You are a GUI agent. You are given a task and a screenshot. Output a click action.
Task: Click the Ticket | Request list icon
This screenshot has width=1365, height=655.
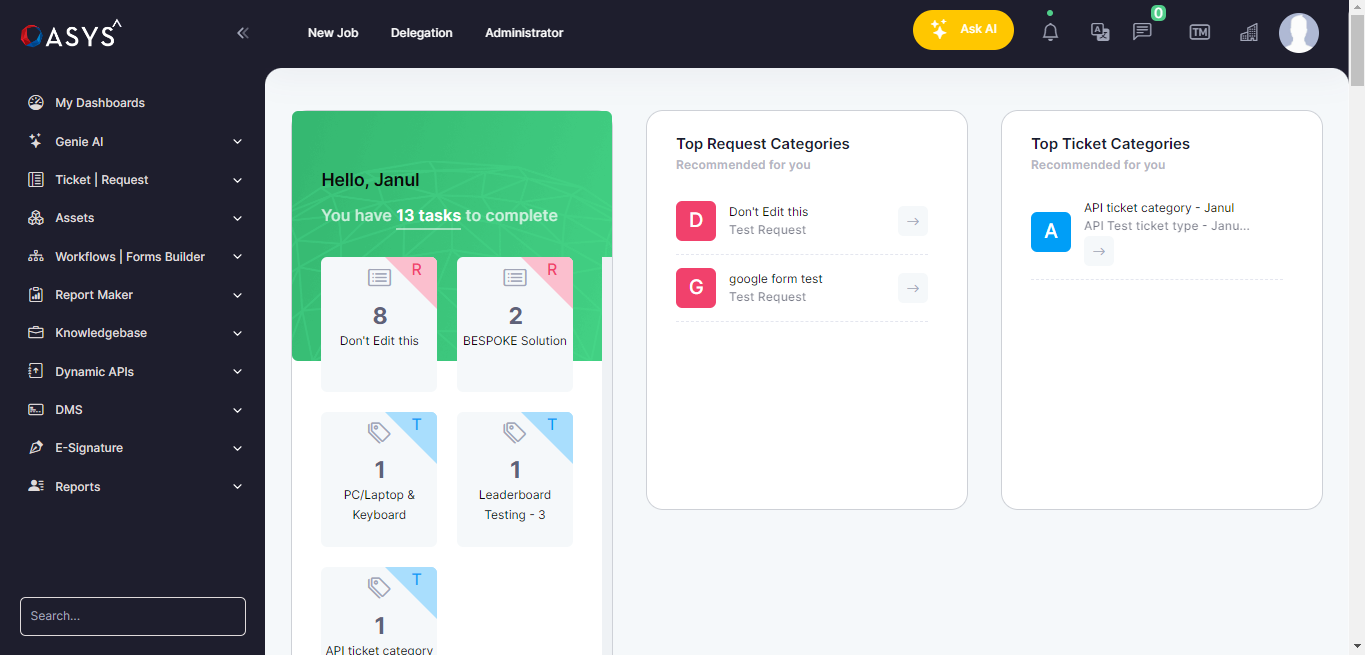pos(36,180)
